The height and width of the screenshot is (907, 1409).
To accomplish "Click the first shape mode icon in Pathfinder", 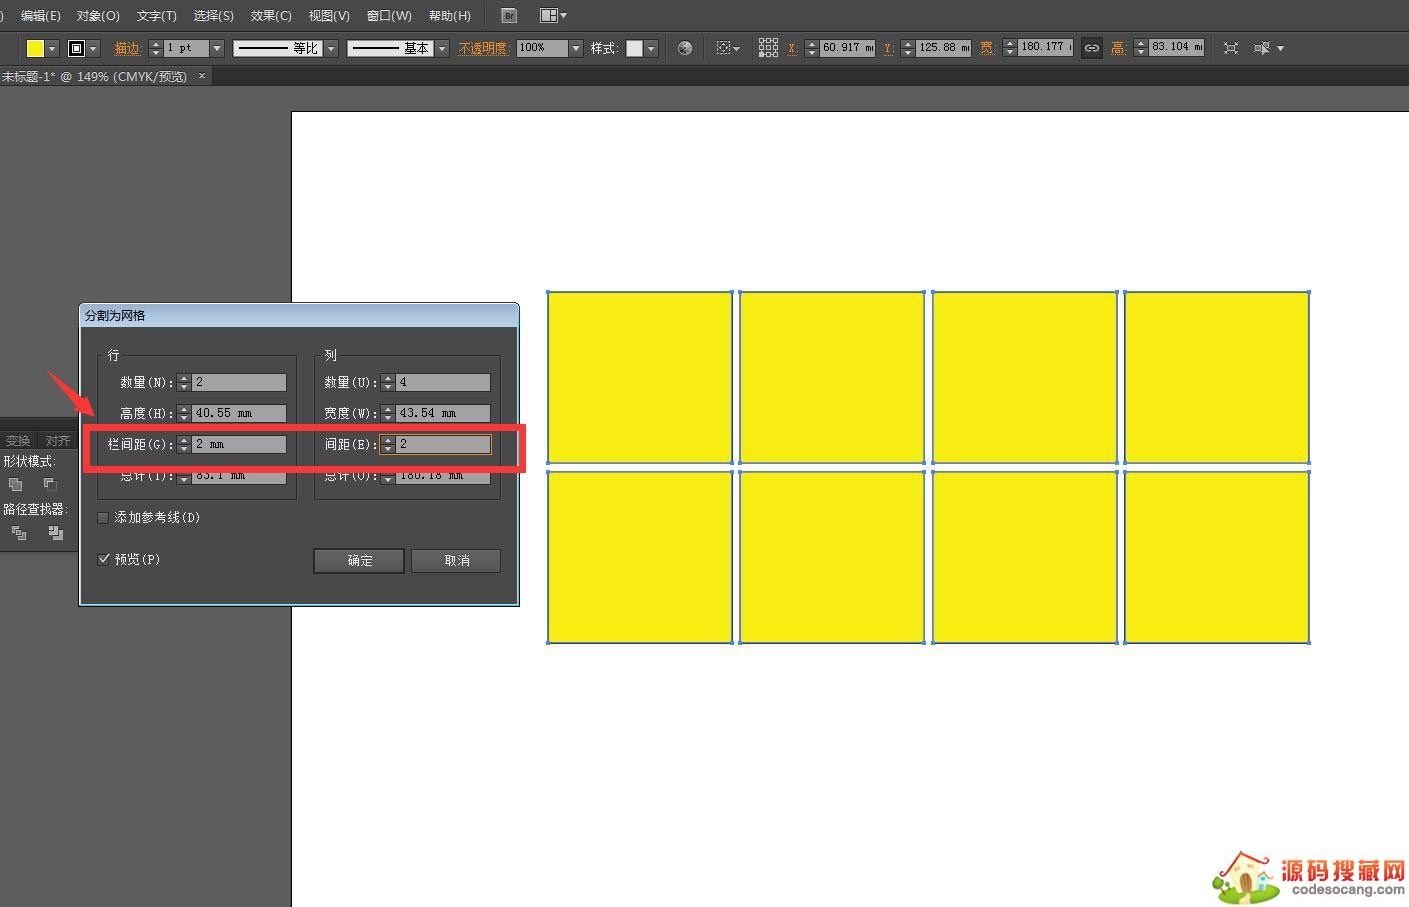I will [16, 485].
